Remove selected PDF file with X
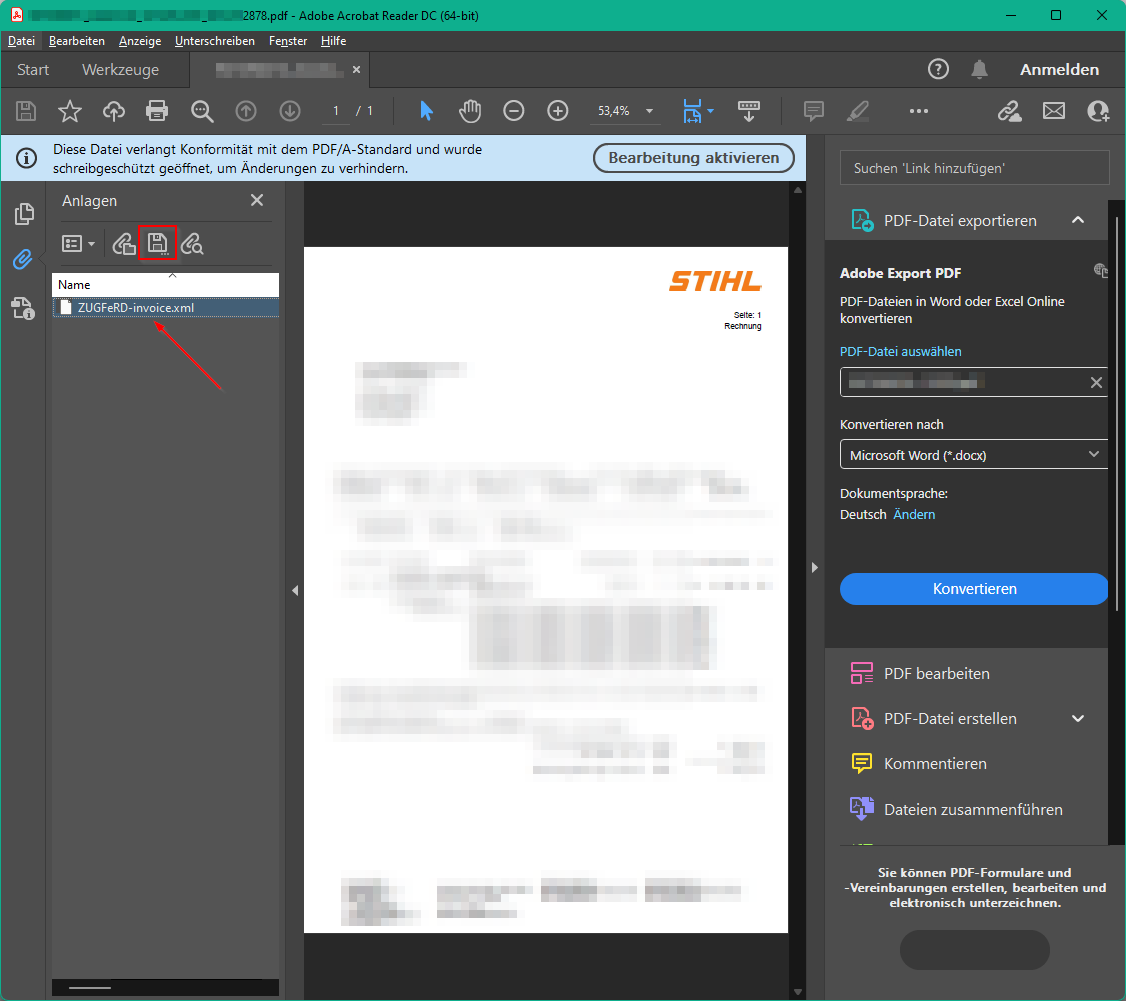Viewport: 1126px width, 1001px height. point(1096,383)
